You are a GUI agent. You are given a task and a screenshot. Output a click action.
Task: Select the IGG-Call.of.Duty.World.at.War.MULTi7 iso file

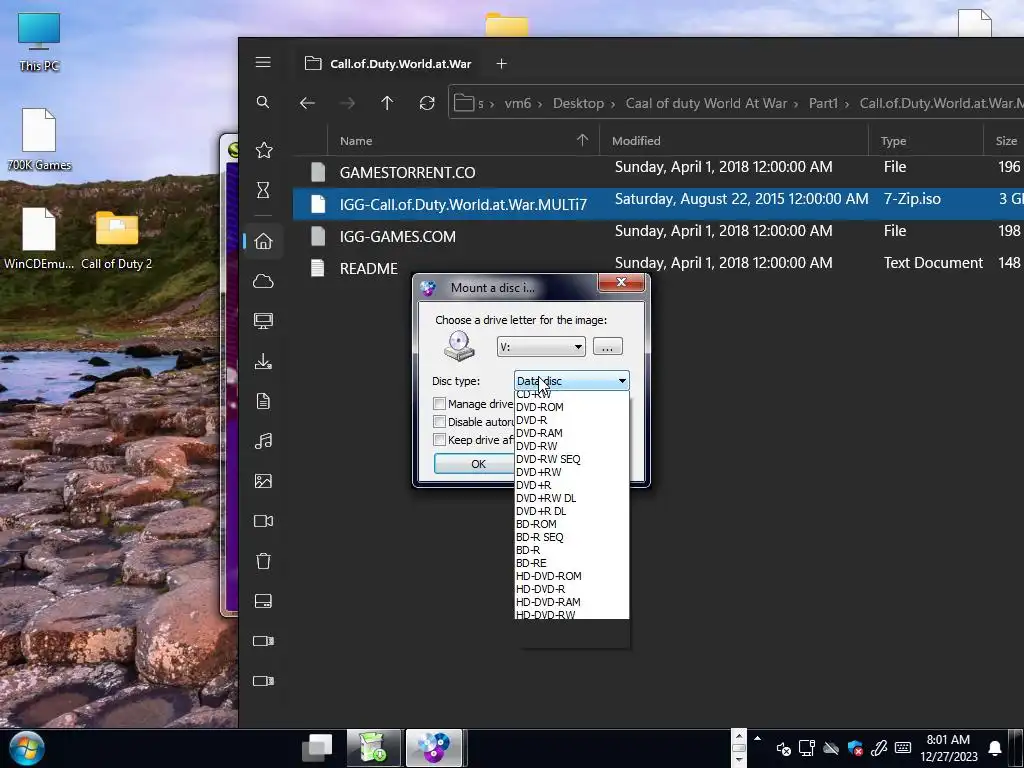658,204
